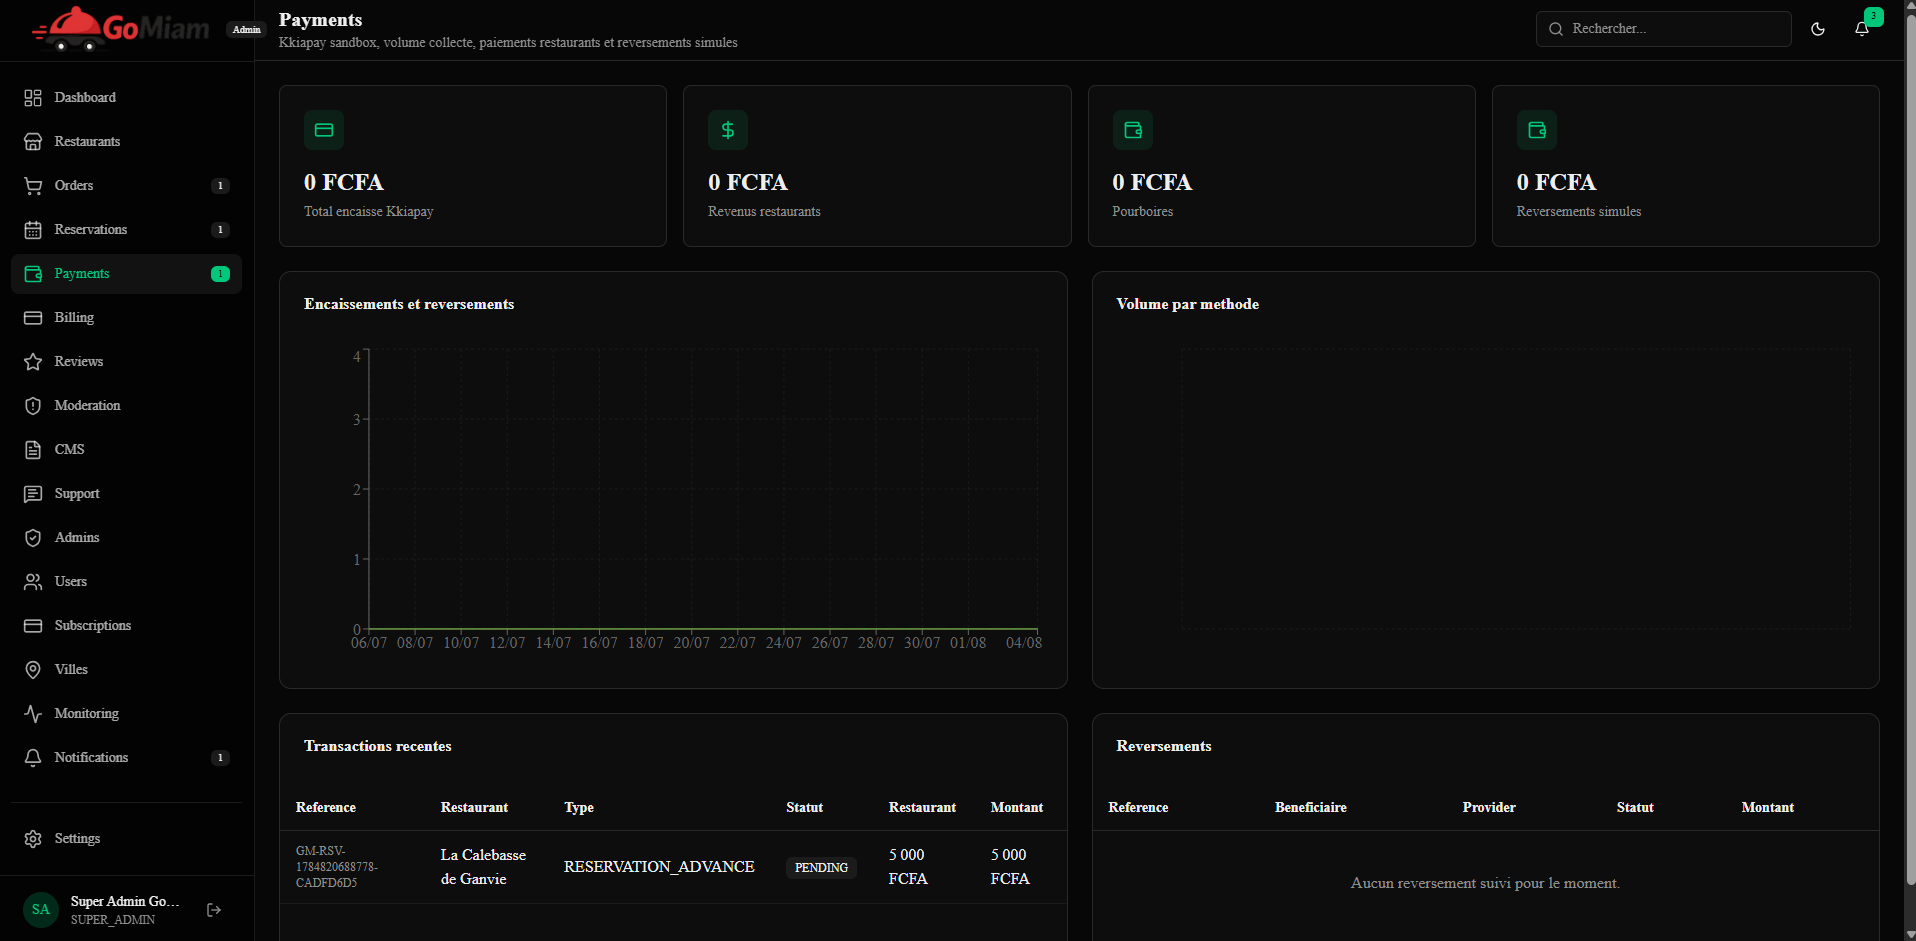Open the Notifications menu item
The width and height of the screenshot is (1916, 941).
click(126, 758)
